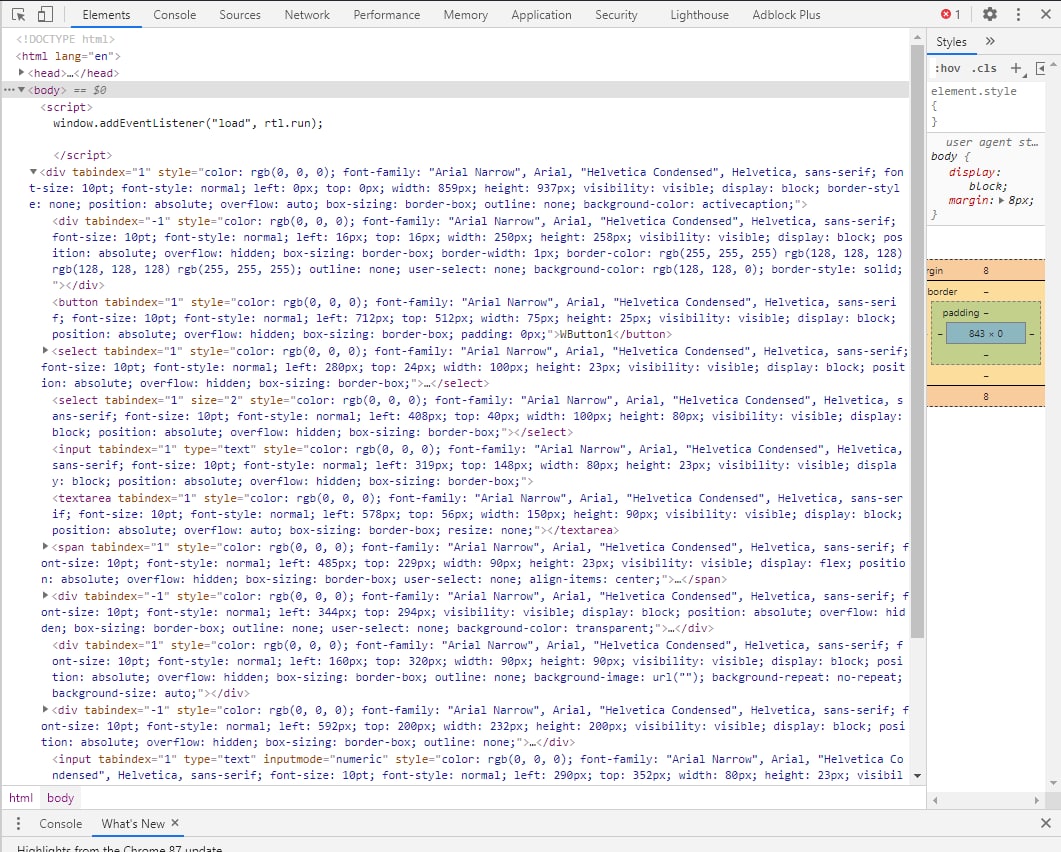Select the script element node
This screenshot has height=852, width=1061.
[66, 107]
